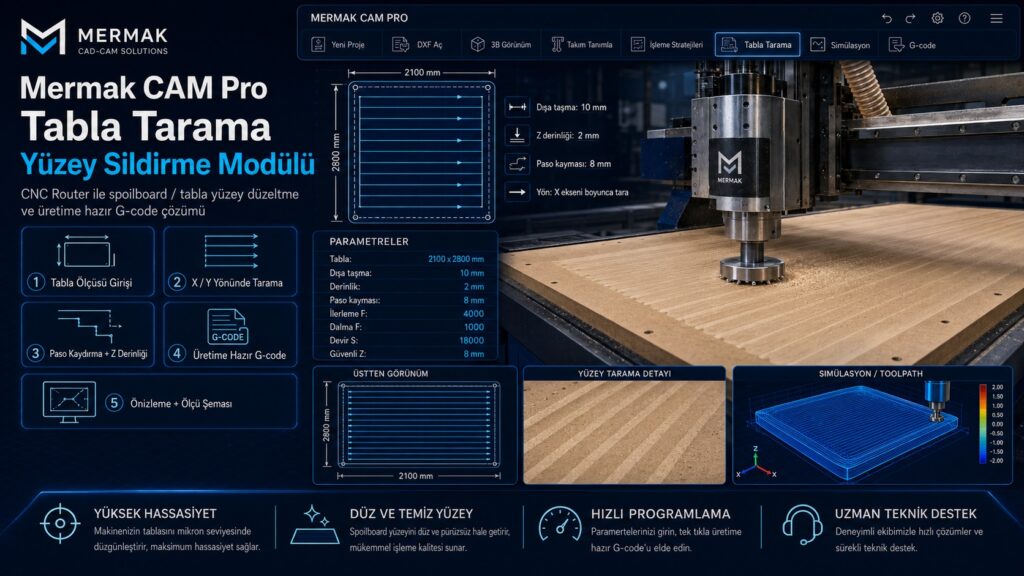1024x576 pixels.
Task: Click the 2100 mm top width dimension label
Action: point(422,72)
